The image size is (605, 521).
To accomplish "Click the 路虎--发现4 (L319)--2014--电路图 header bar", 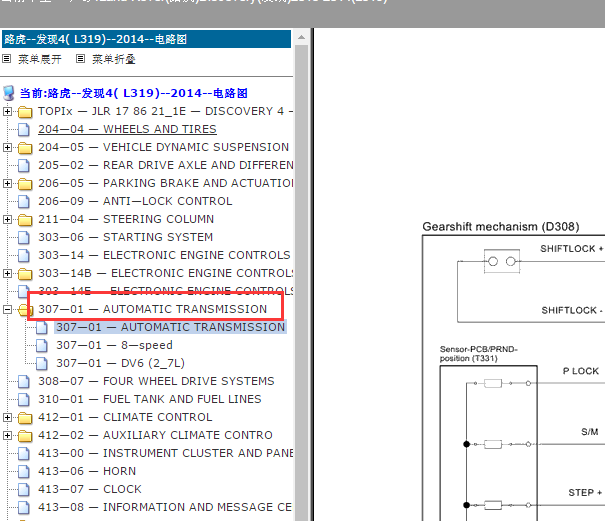I will (146, 39).
